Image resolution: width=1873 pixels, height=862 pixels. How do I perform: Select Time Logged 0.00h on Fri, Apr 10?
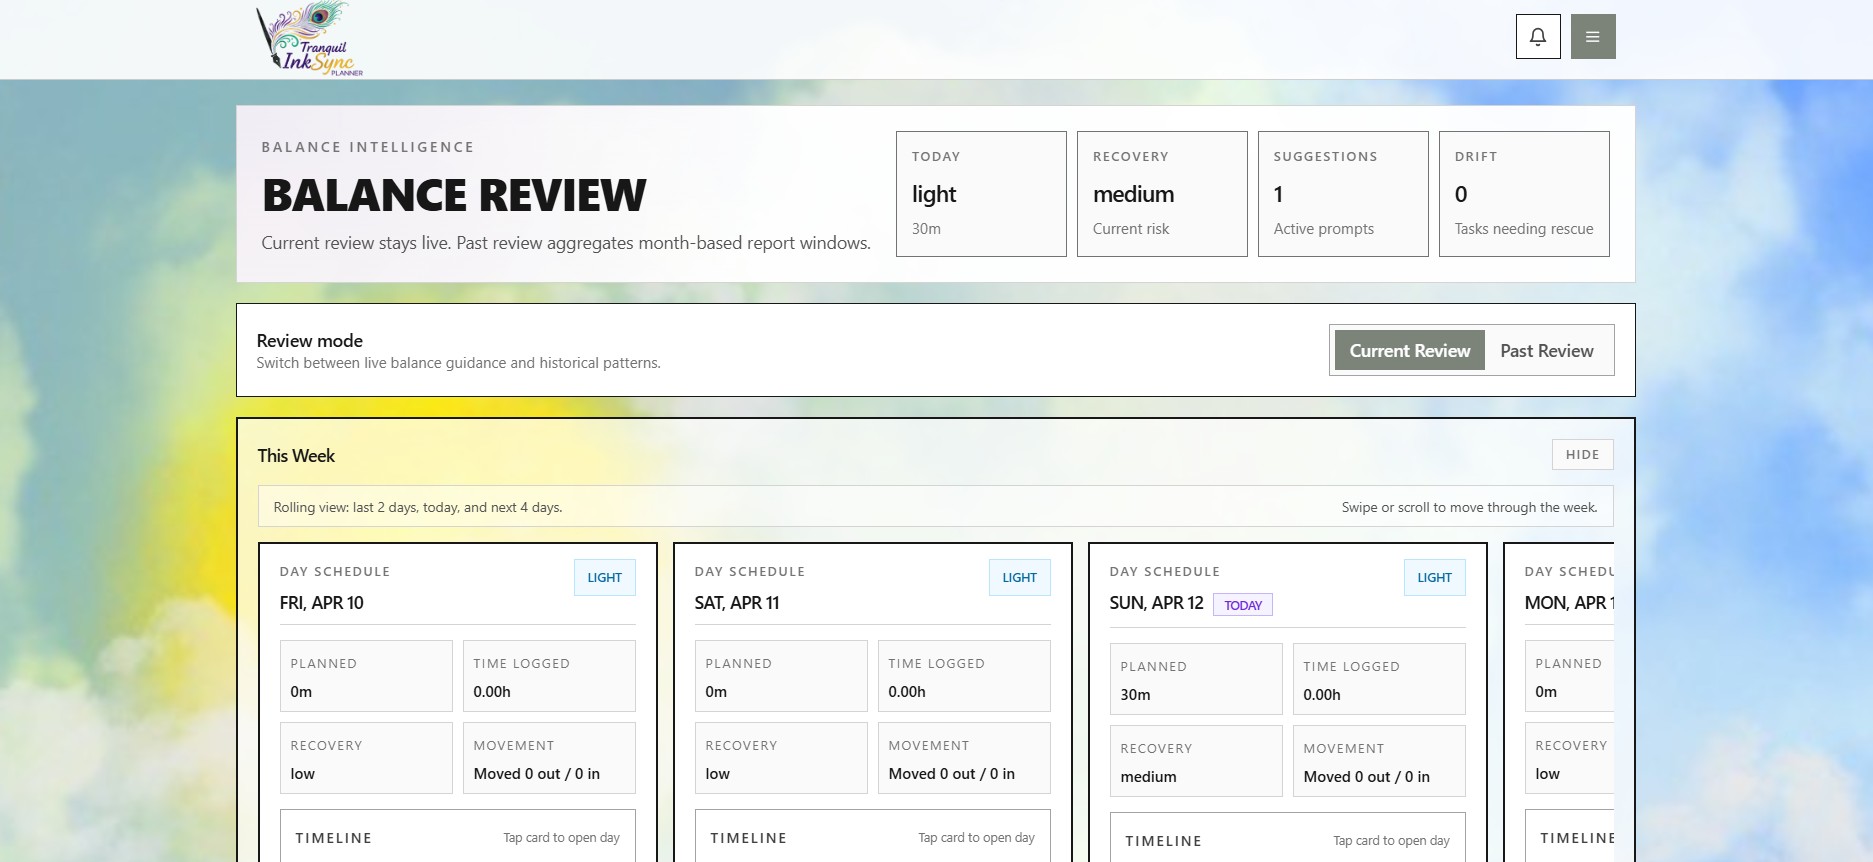(x=549, y=676)
